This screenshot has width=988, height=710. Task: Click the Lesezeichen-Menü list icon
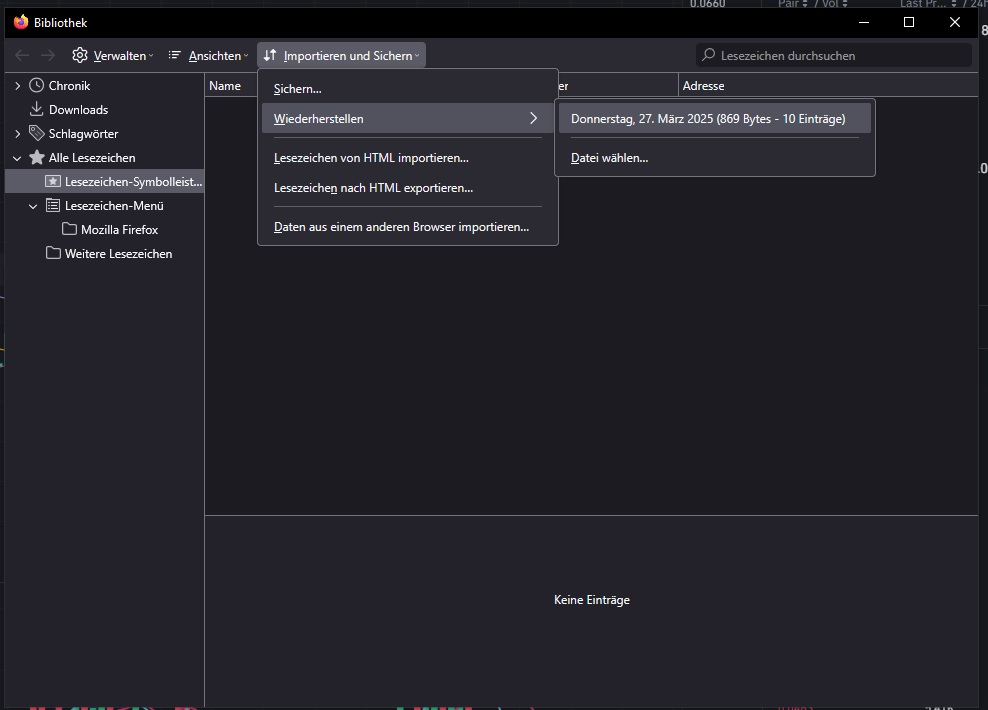53,205
